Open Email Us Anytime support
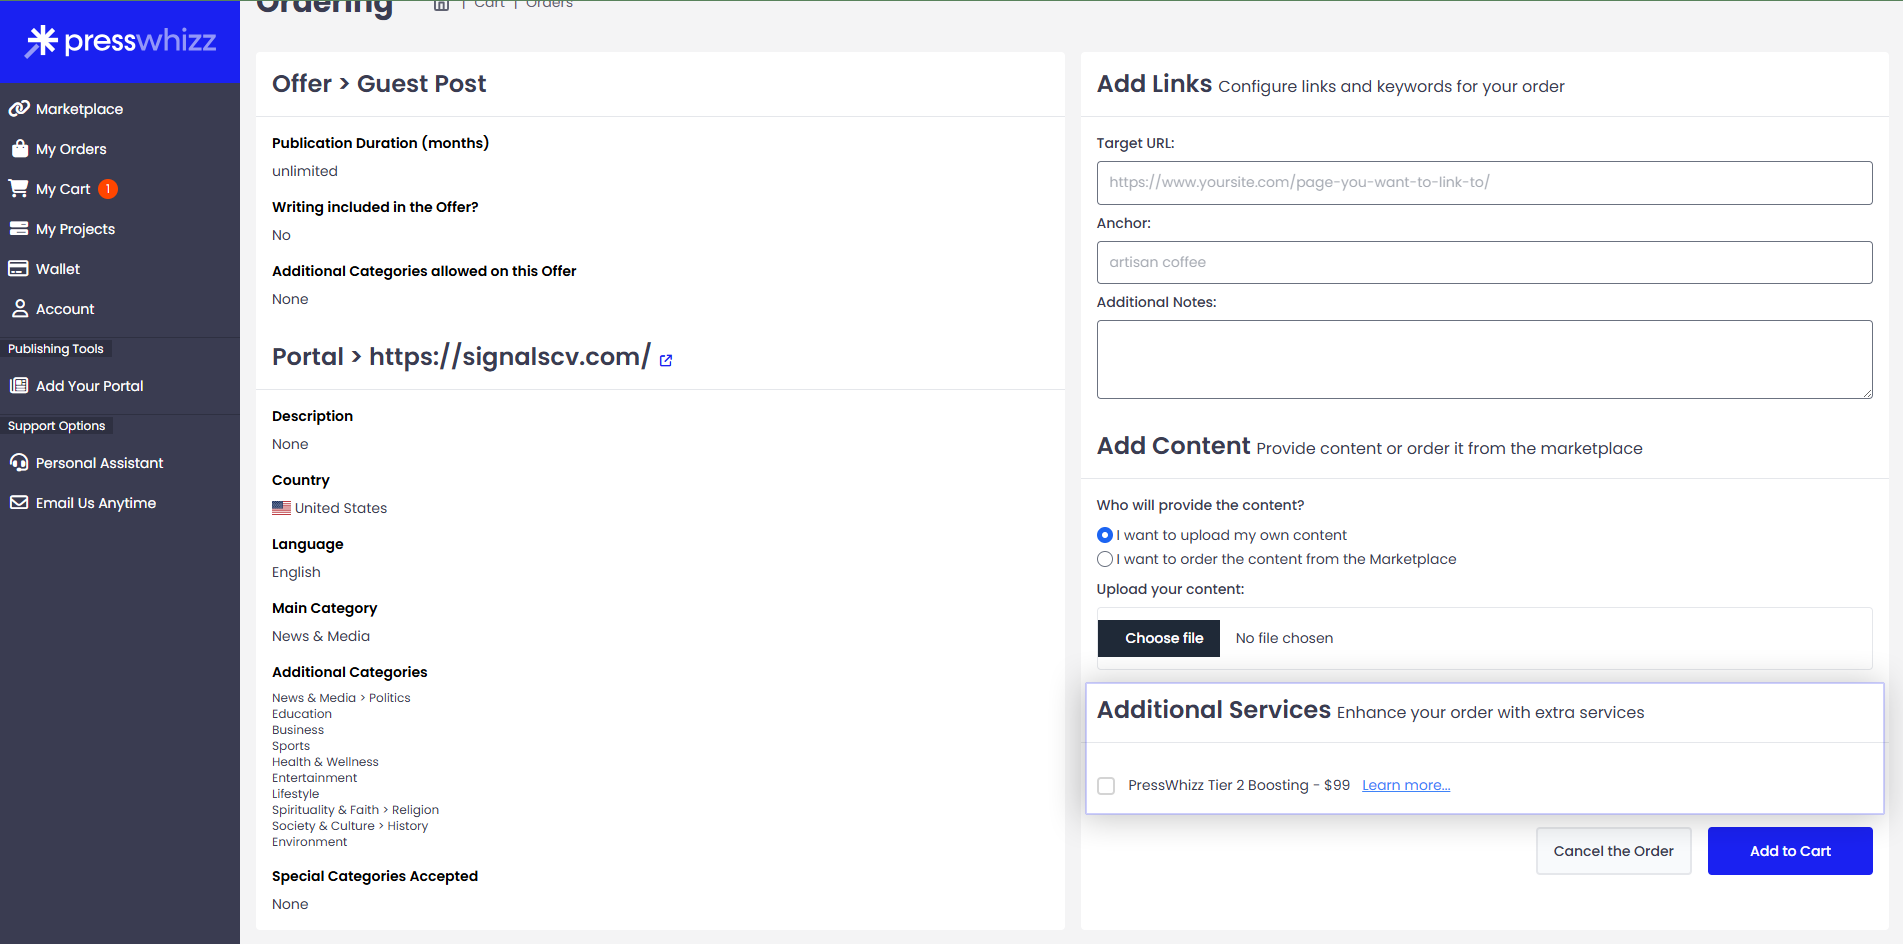This screenshot has width=1903, height=944. coord(95,502)
